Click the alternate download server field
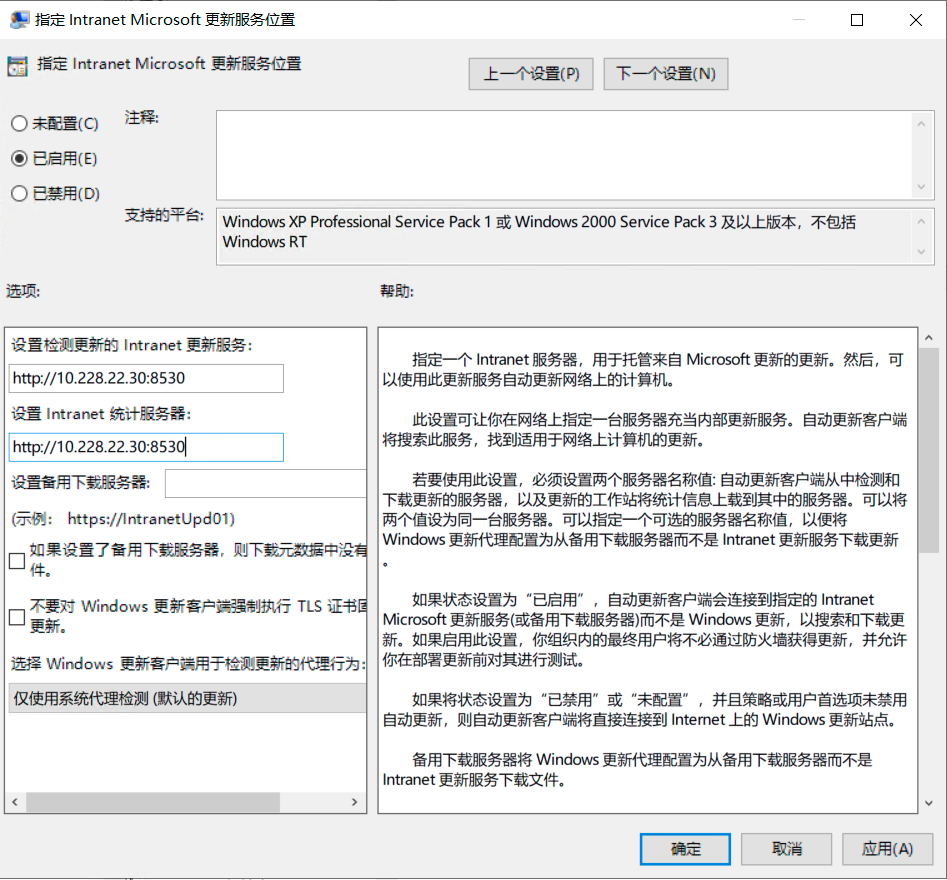The width and height of the screenshot is (947, 880). [x=265, y=483]
